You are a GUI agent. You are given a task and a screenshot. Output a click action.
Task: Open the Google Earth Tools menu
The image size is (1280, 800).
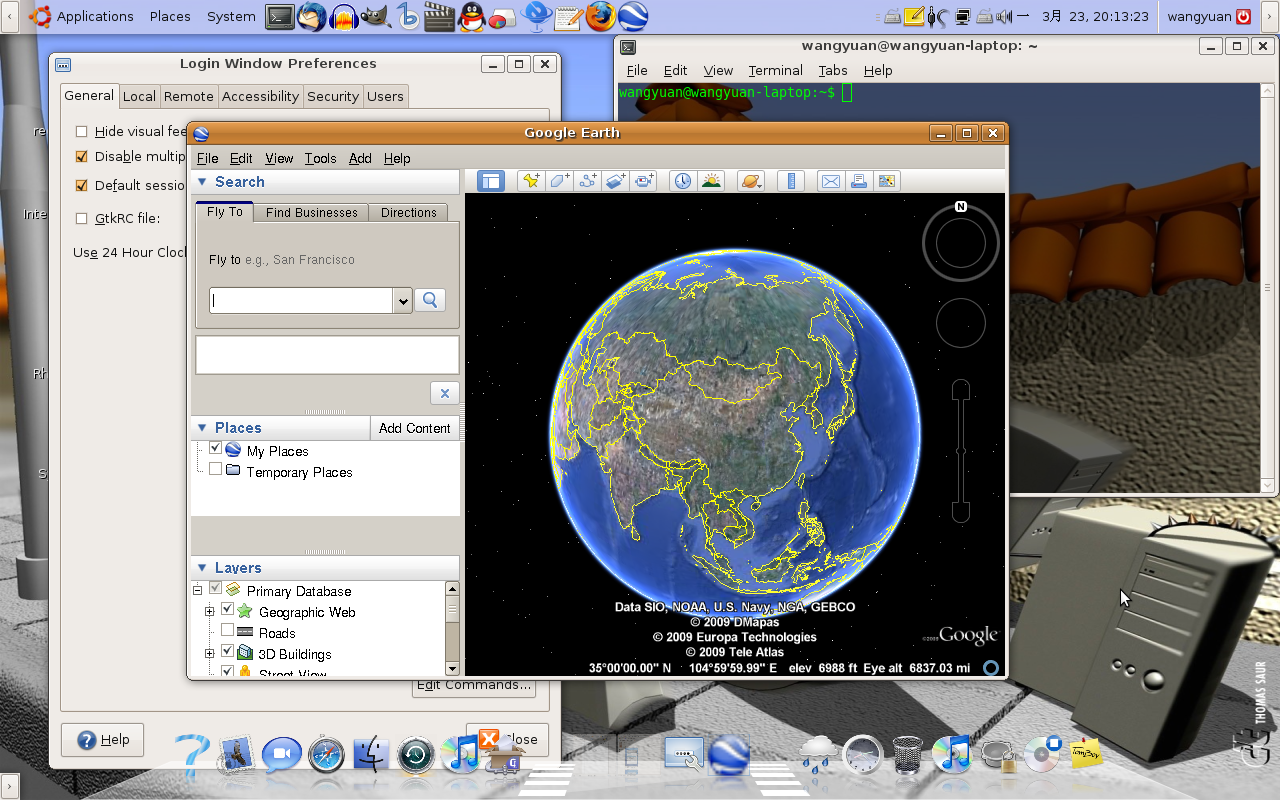[x=320, y=158]
